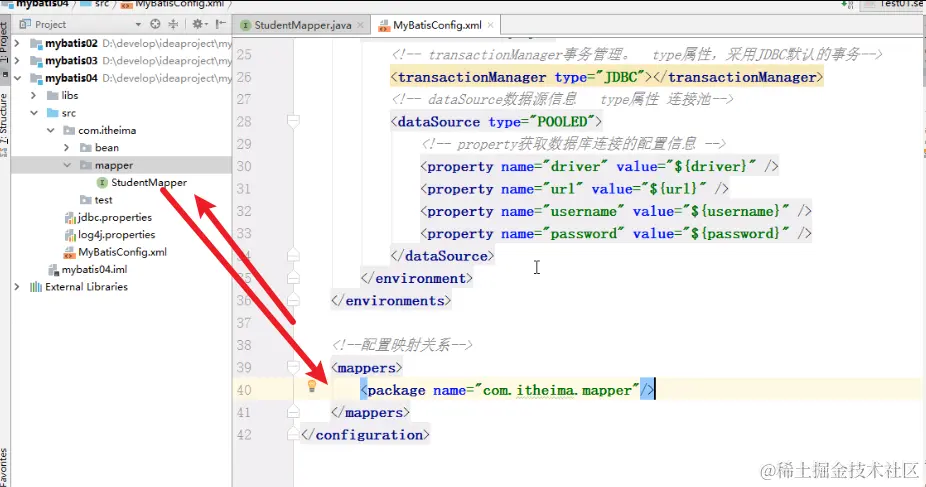
Task: Click fold marker at closing environments line 36
Action: (x=293, y=300)
